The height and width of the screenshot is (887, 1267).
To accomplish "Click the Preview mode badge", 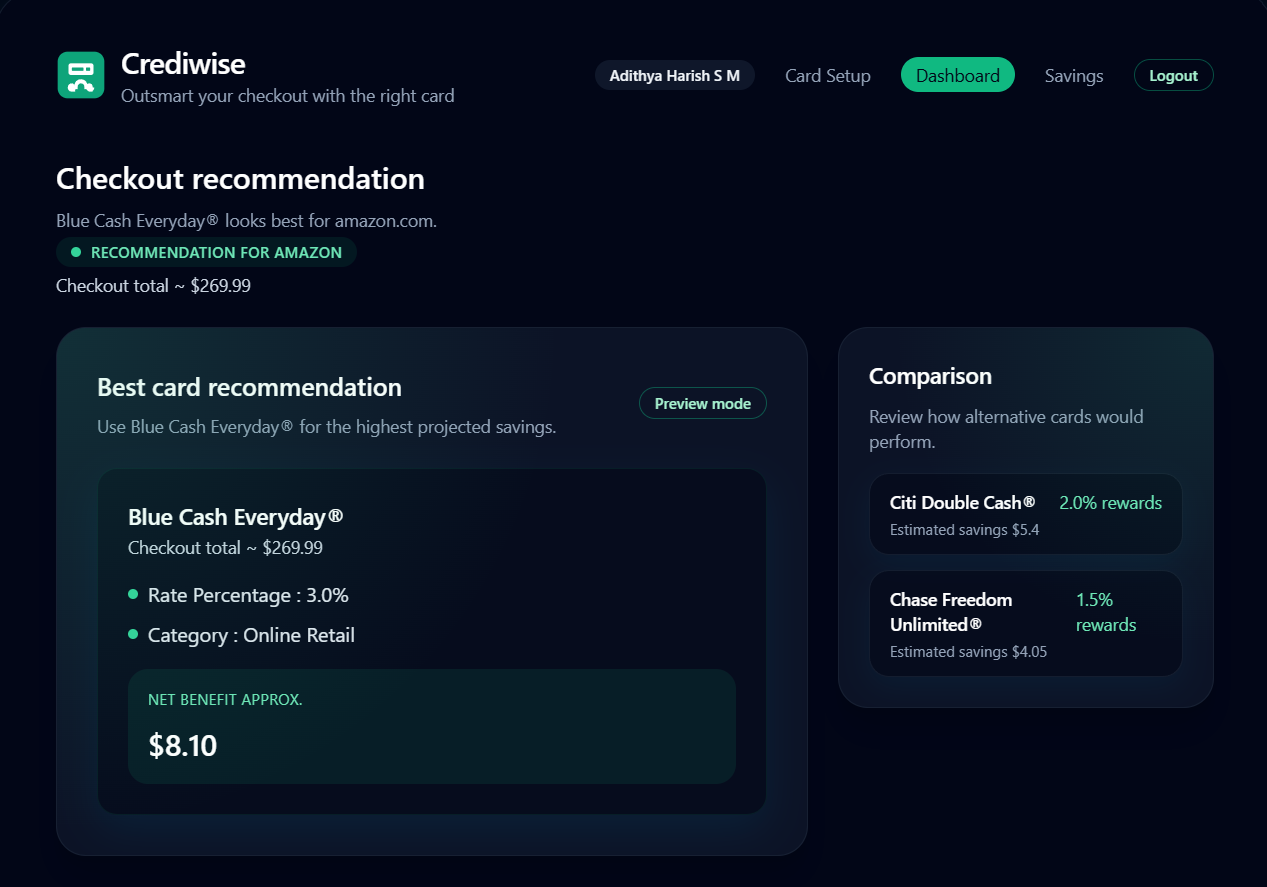I will (x=703, y=403).
